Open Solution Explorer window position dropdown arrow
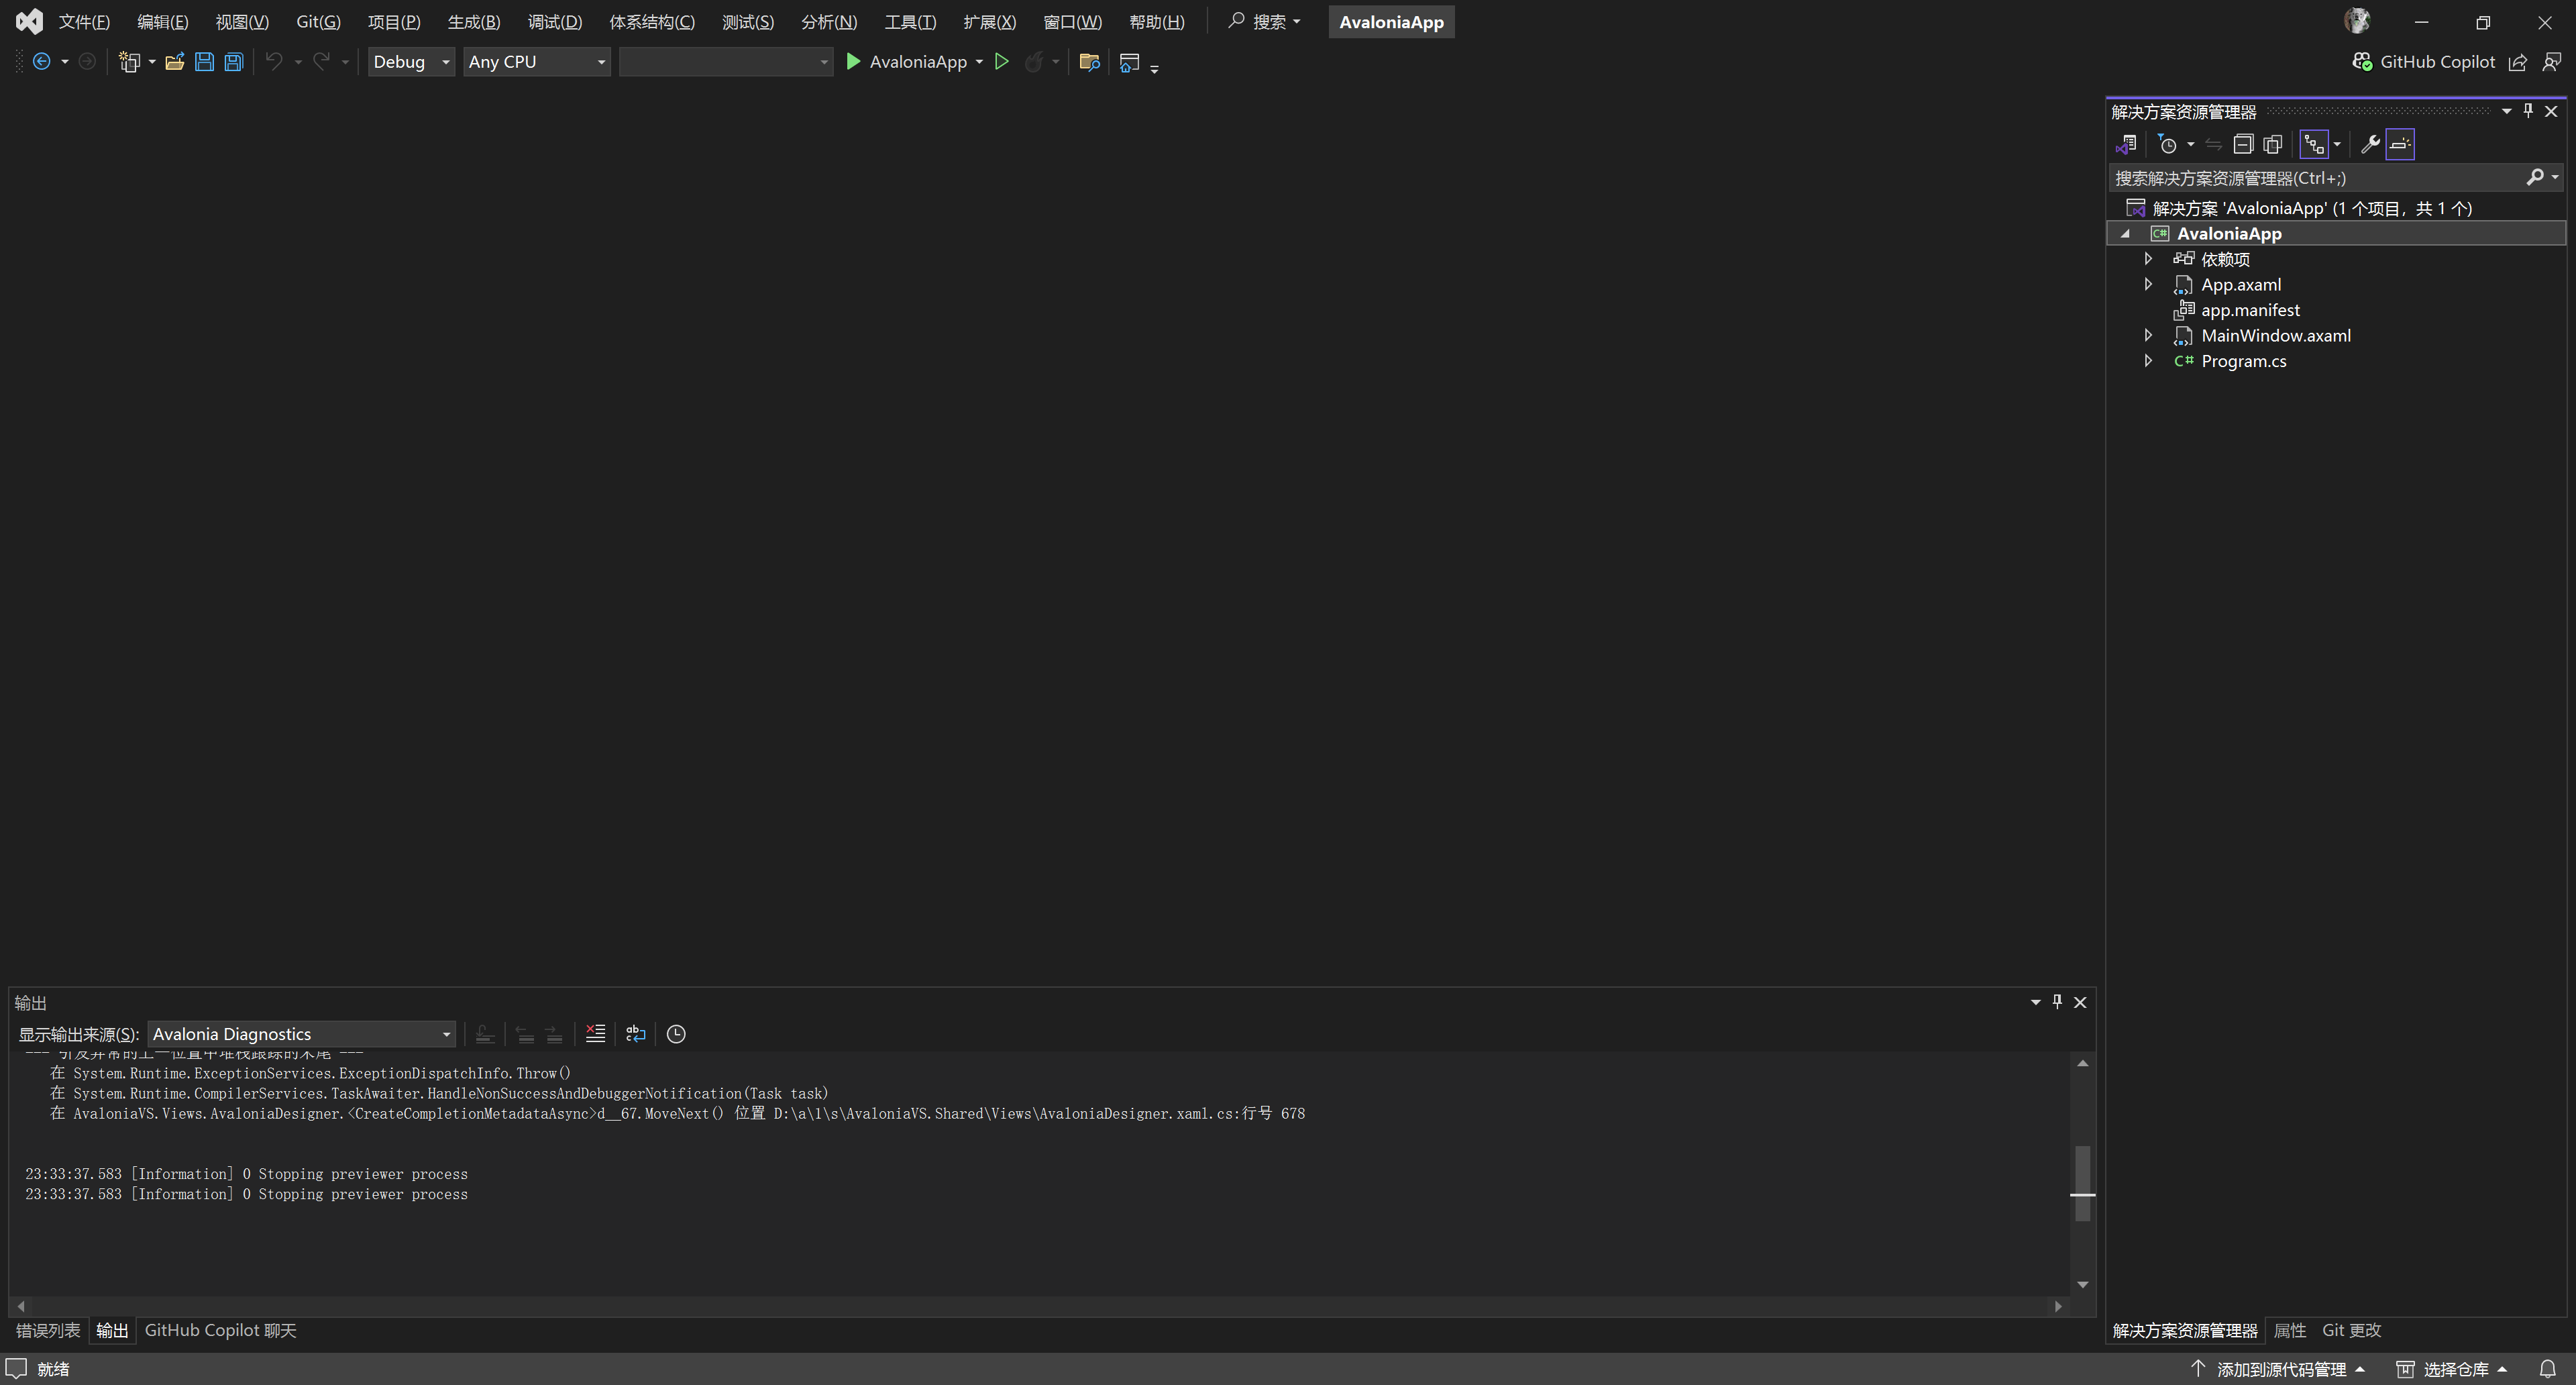 click(x=2506, y=111)
